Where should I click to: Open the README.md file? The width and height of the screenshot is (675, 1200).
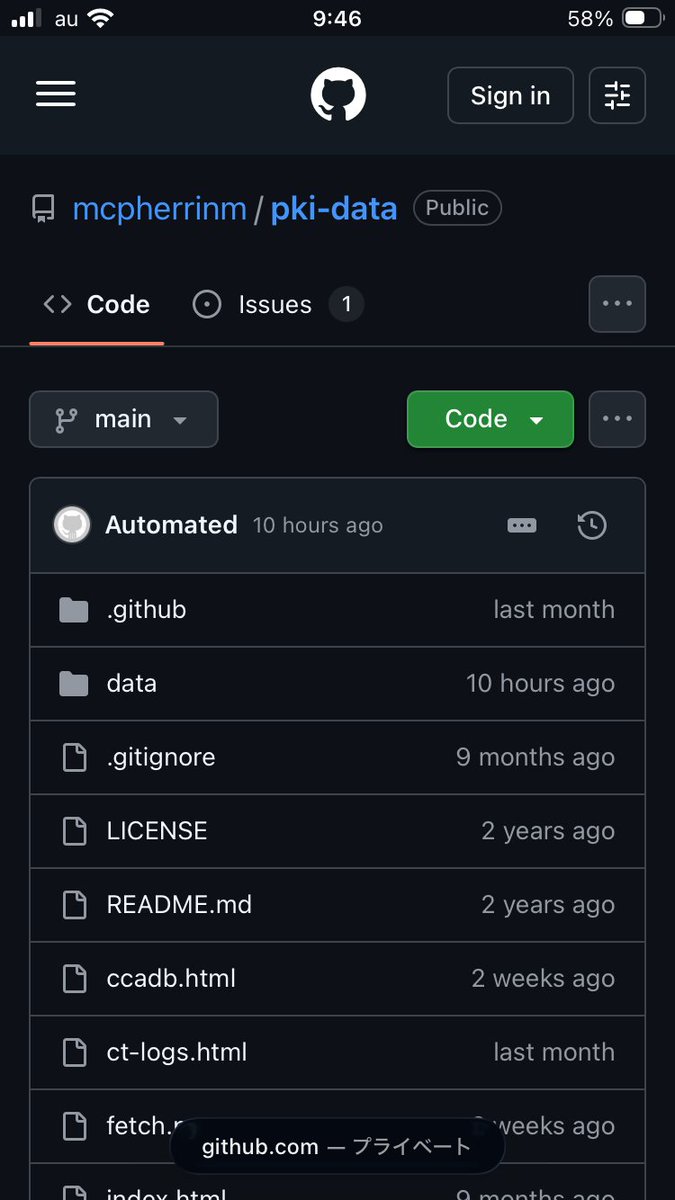[179, 905]
